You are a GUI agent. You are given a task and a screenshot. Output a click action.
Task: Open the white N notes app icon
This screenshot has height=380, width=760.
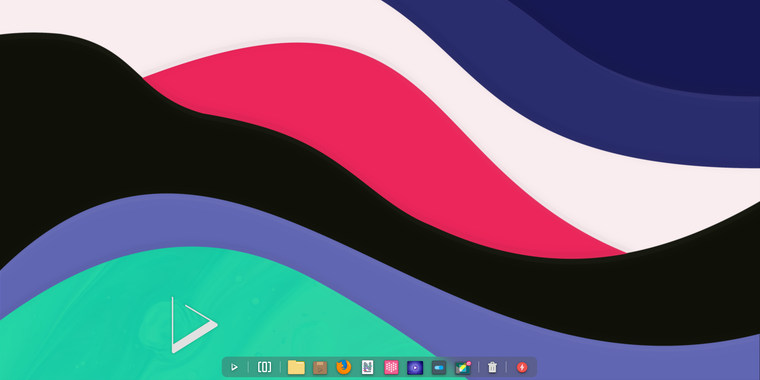click(x=367, y=367)
